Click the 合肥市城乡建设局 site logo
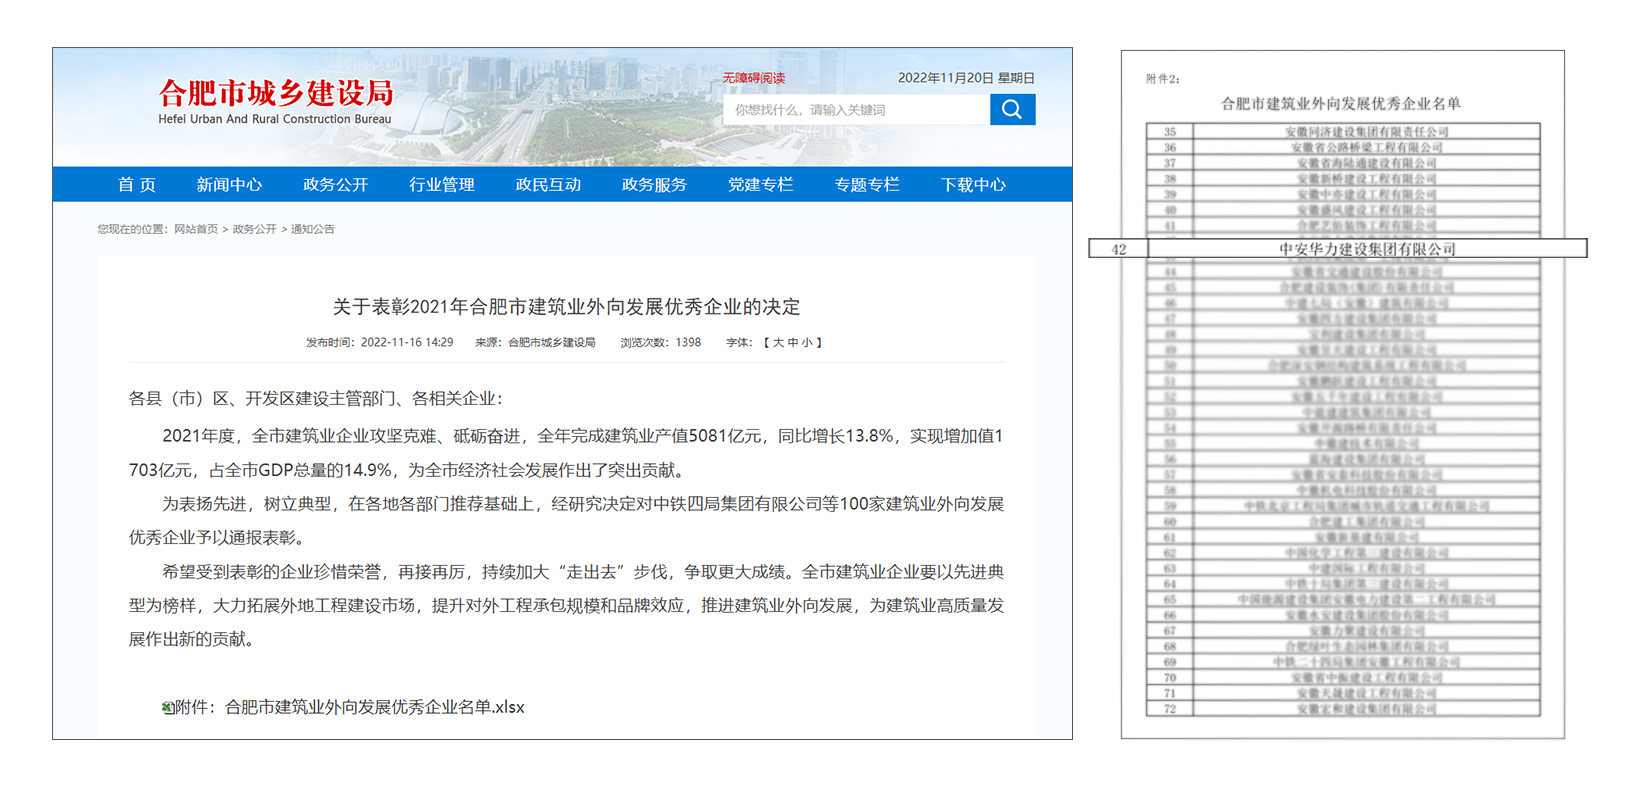This screenshot has width=1649, height=785. coord(275,101)
